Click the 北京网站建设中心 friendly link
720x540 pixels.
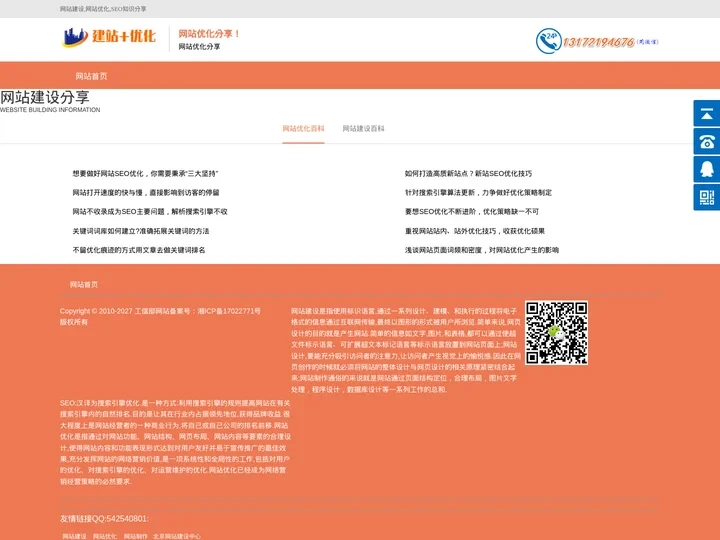click(177, 536)
